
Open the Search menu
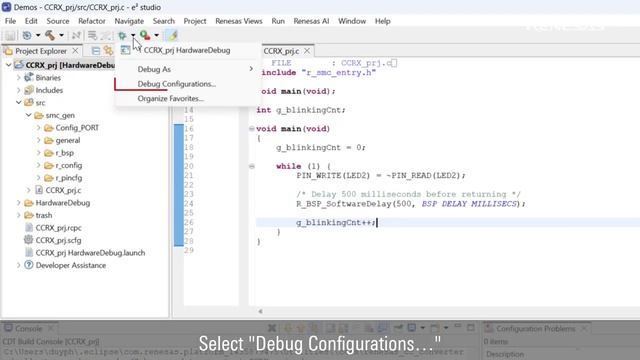164,21
